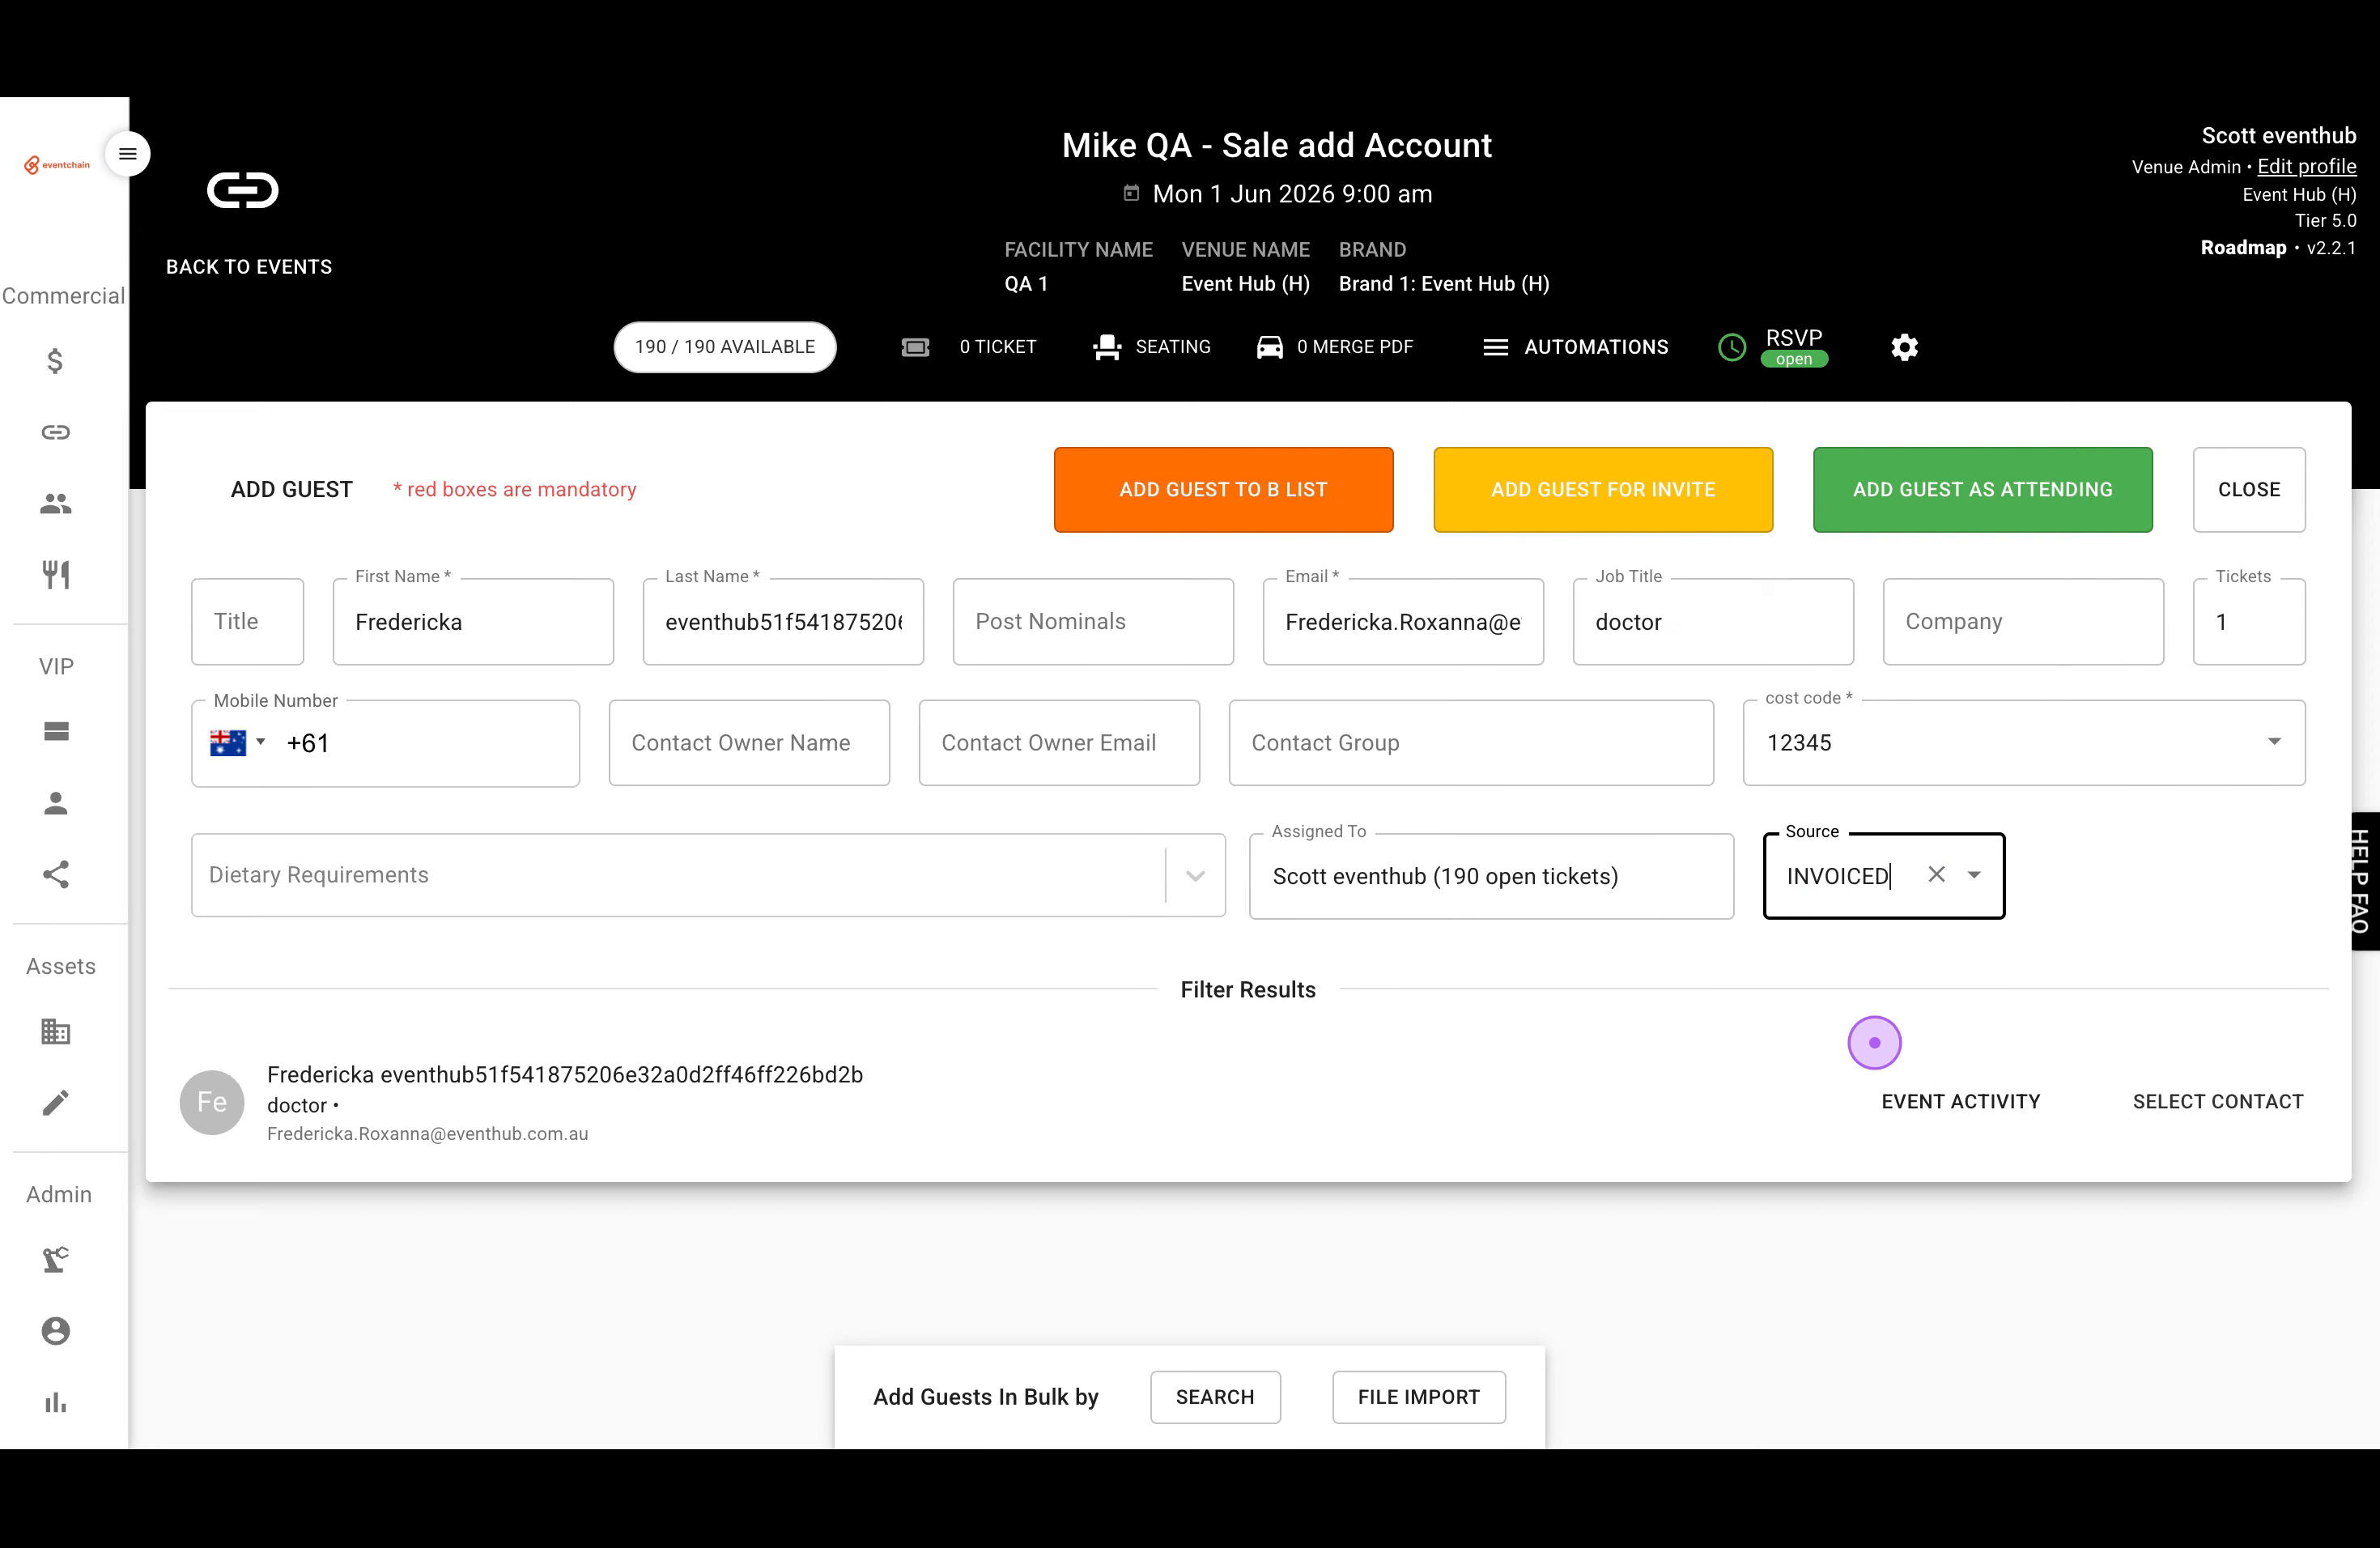This screenshot has width=2380, height=1548.
Task: Open the 0 TICKET tab
Action: click(x=970, y=347)
